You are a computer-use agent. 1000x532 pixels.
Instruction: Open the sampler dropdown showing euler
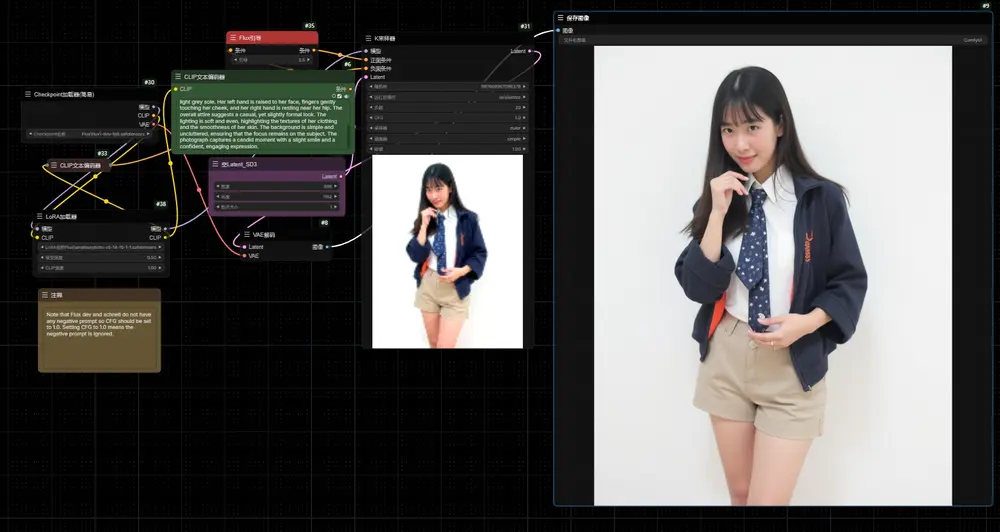[x=448, y=128]
